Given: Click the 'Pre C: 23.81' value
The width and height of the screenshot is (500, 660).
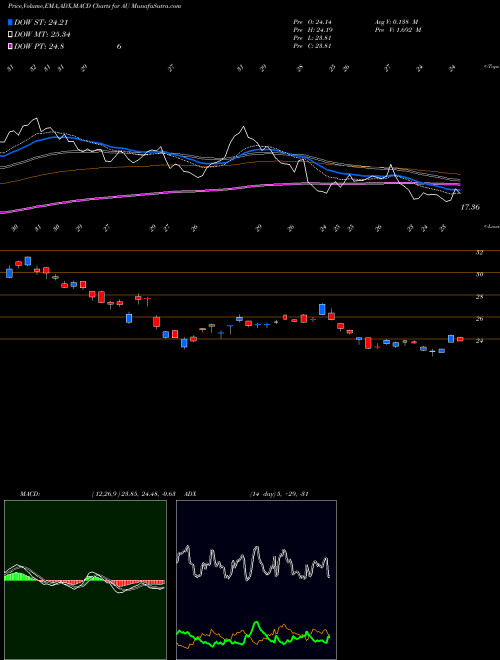Looking at the screenshot, I should click(312, 46).
